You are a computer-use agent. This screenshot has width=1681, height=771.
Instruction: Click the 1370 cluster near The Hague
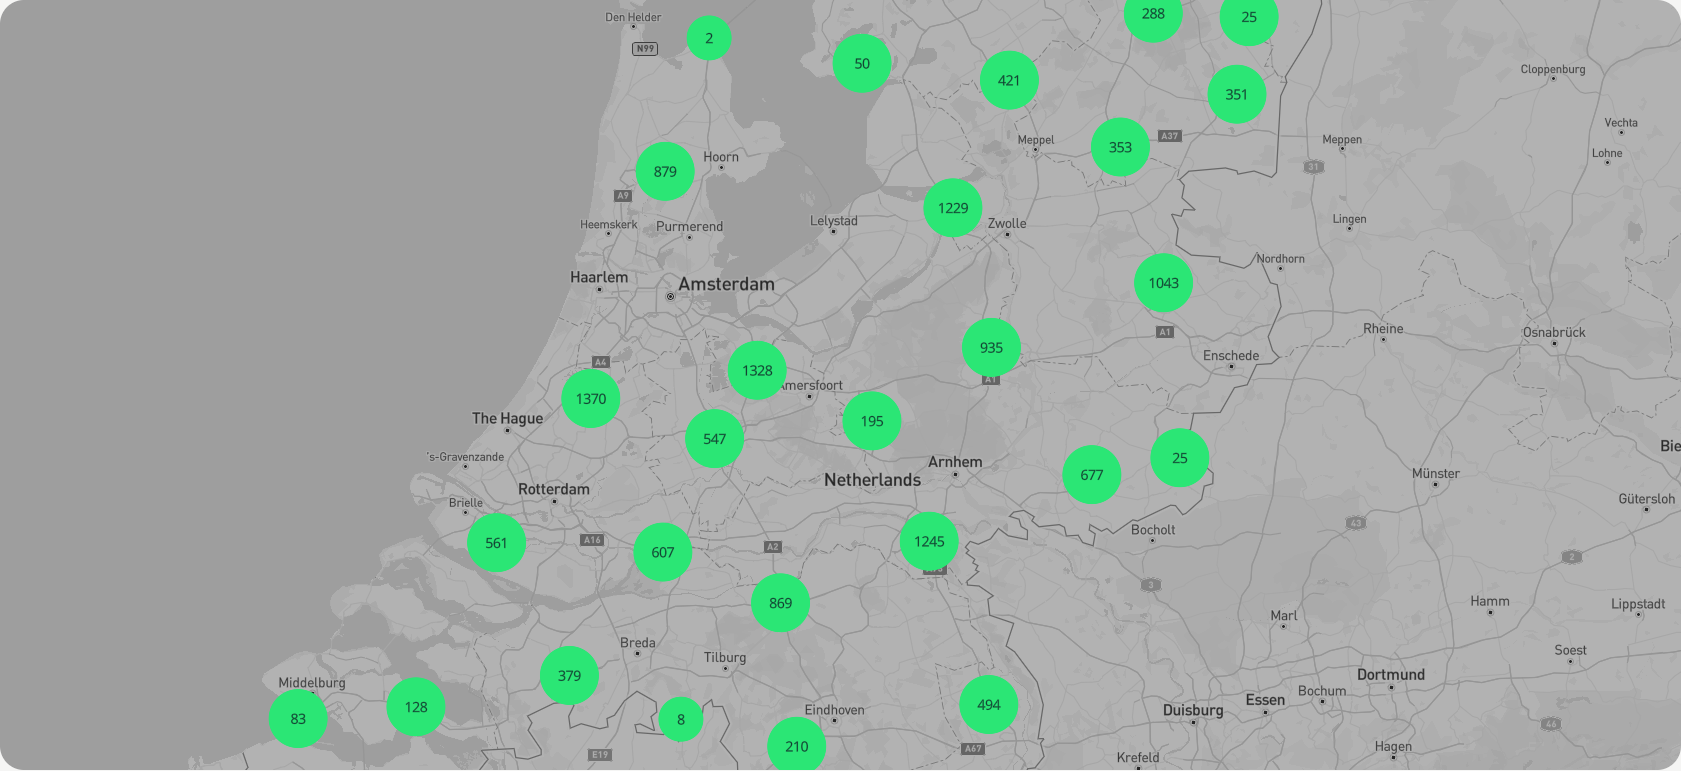pos(590,399)
